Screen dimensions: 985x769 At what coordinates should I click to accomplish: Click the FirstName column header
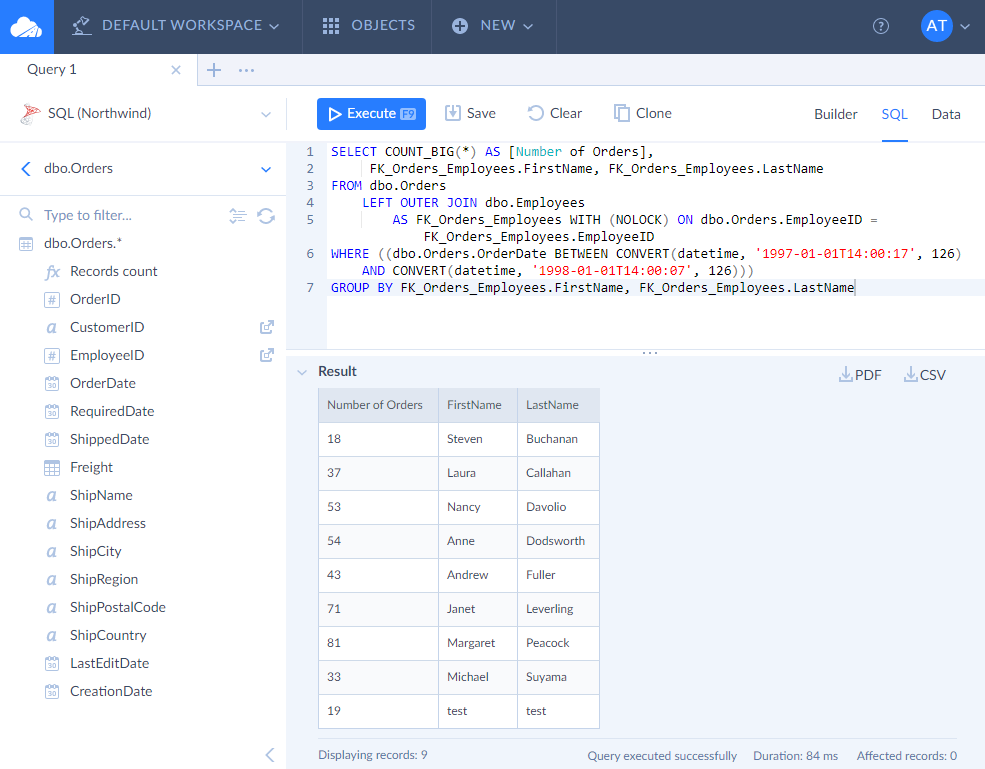coord(477,405)
